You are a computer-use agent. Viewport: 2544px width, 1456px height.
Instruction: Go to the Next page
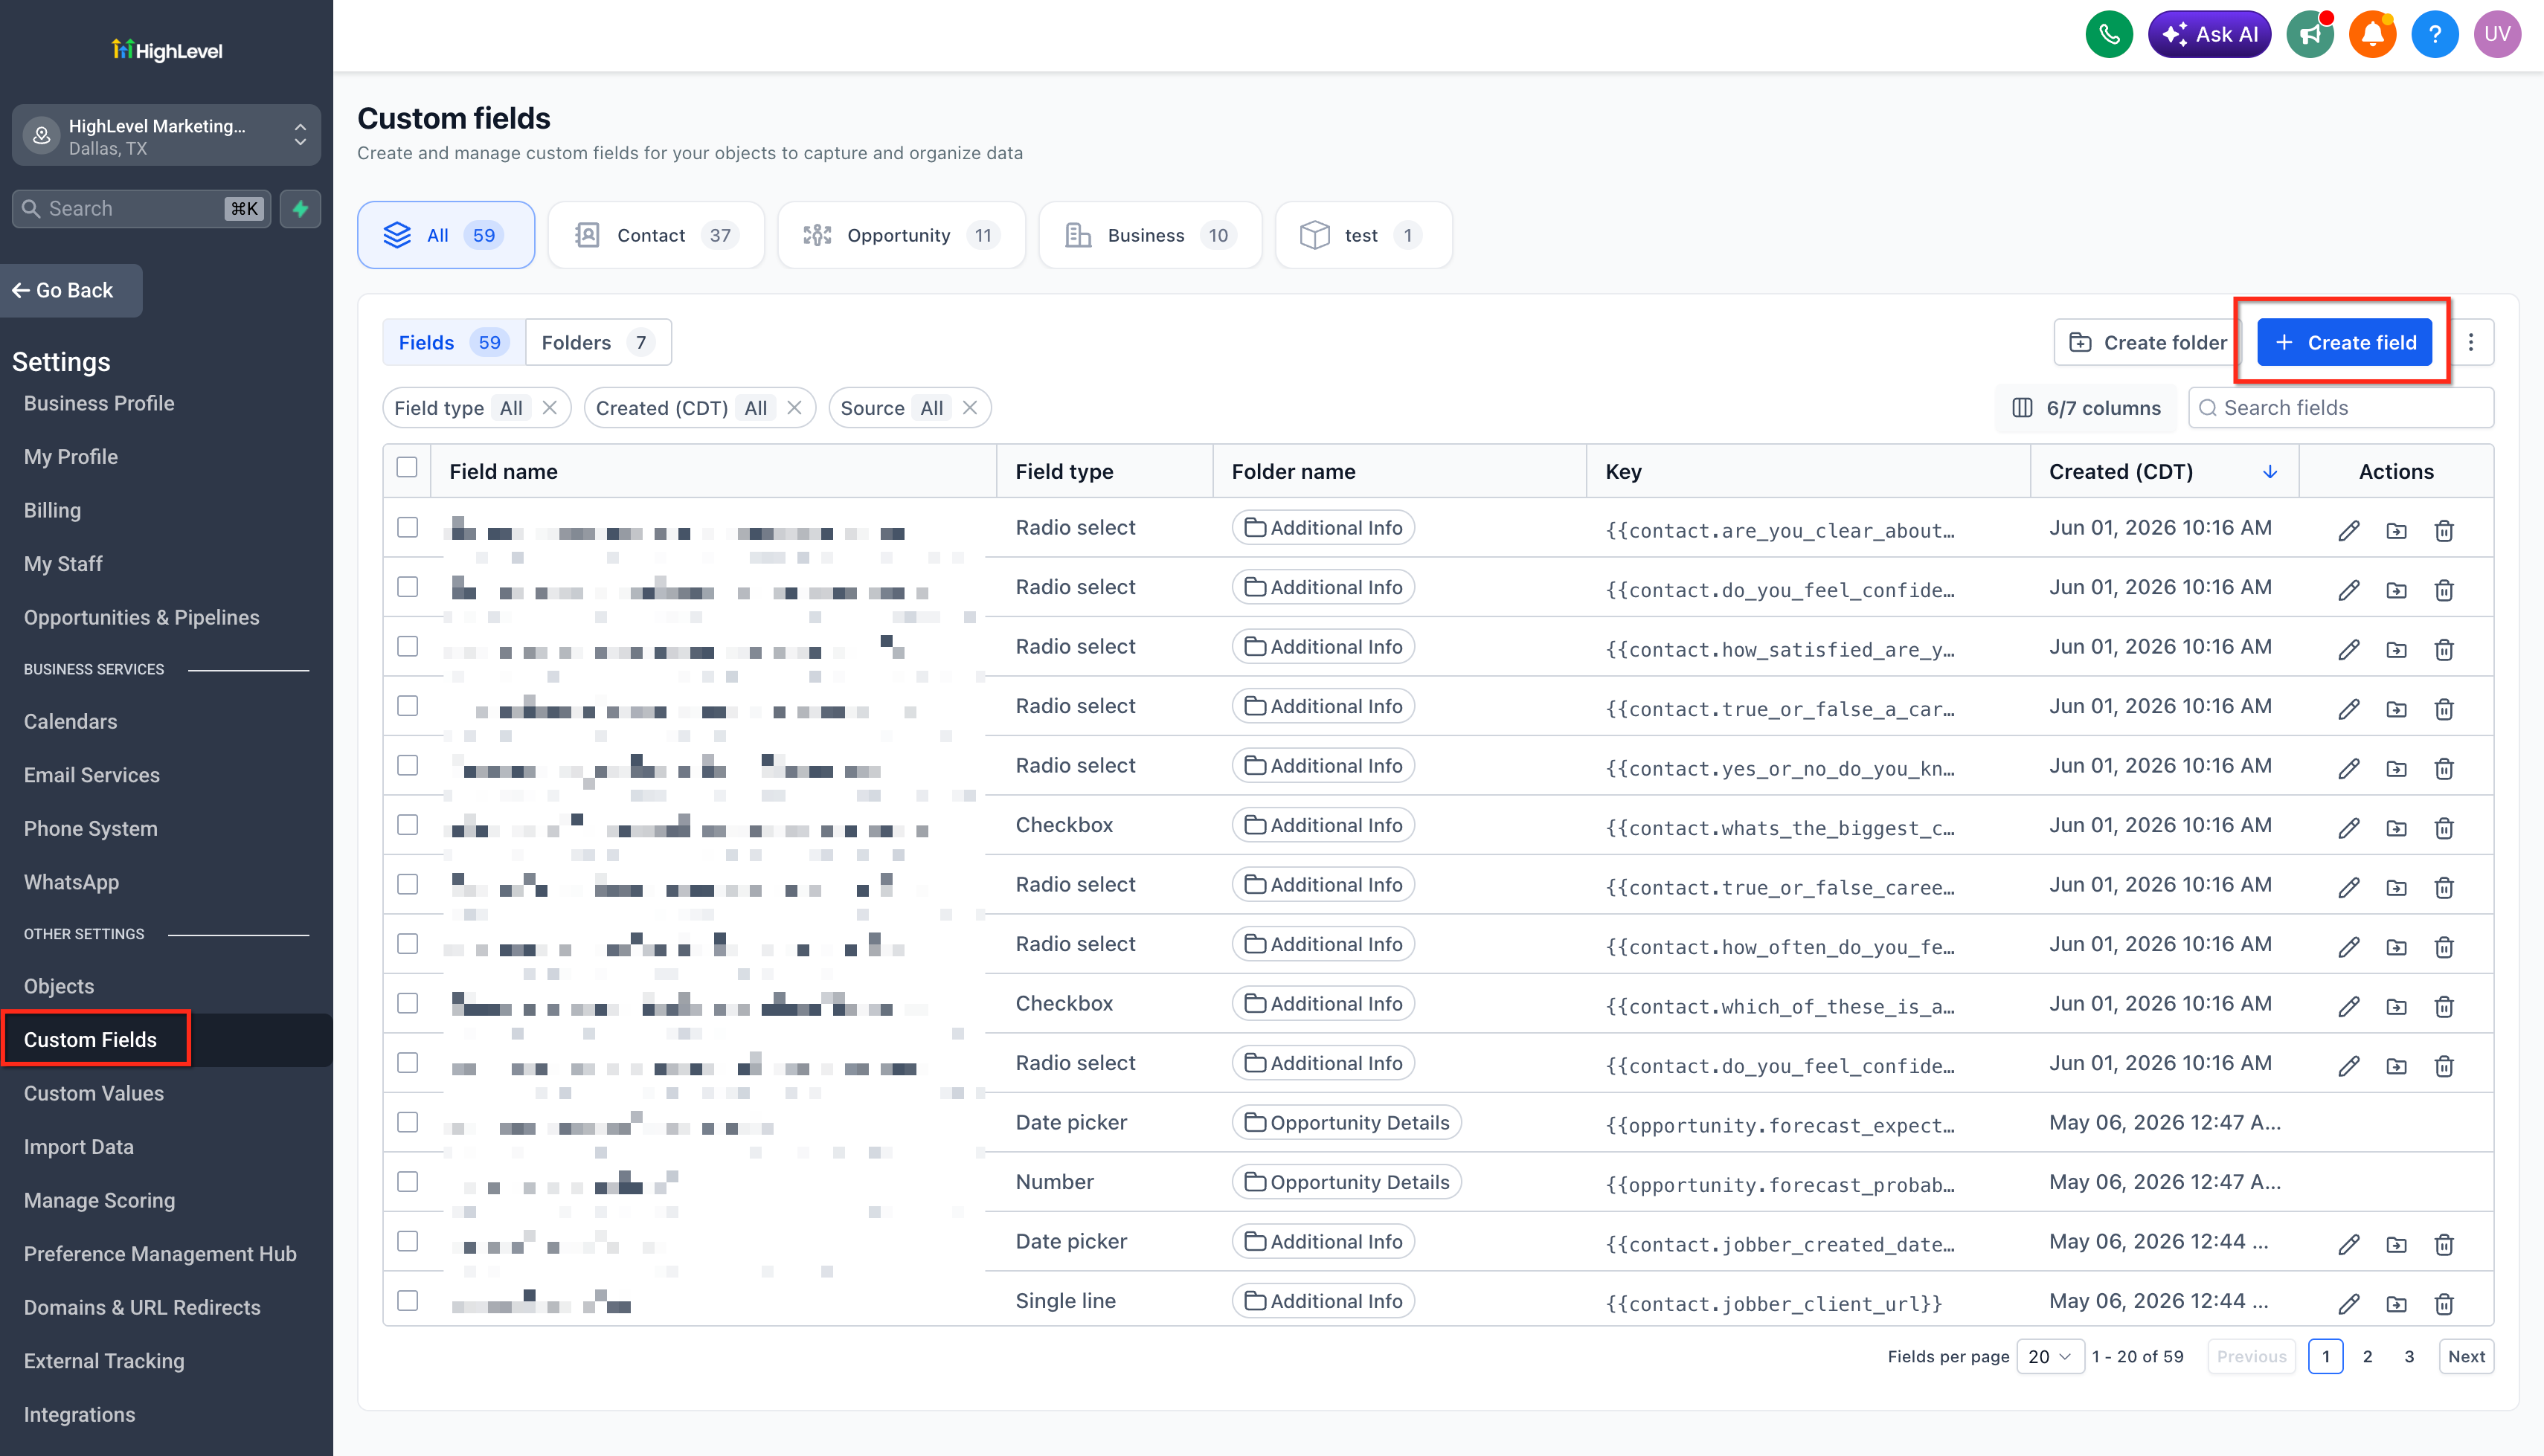tap(2467, 1357)
